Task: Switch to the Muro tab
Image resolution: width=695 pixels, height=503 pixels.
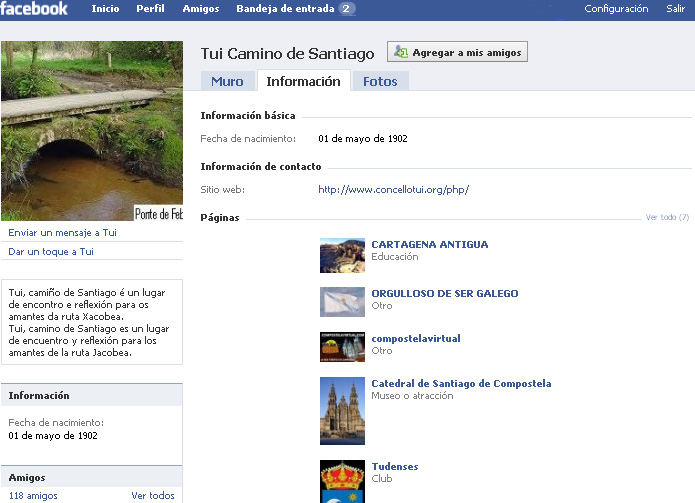Action: point(227,82)
